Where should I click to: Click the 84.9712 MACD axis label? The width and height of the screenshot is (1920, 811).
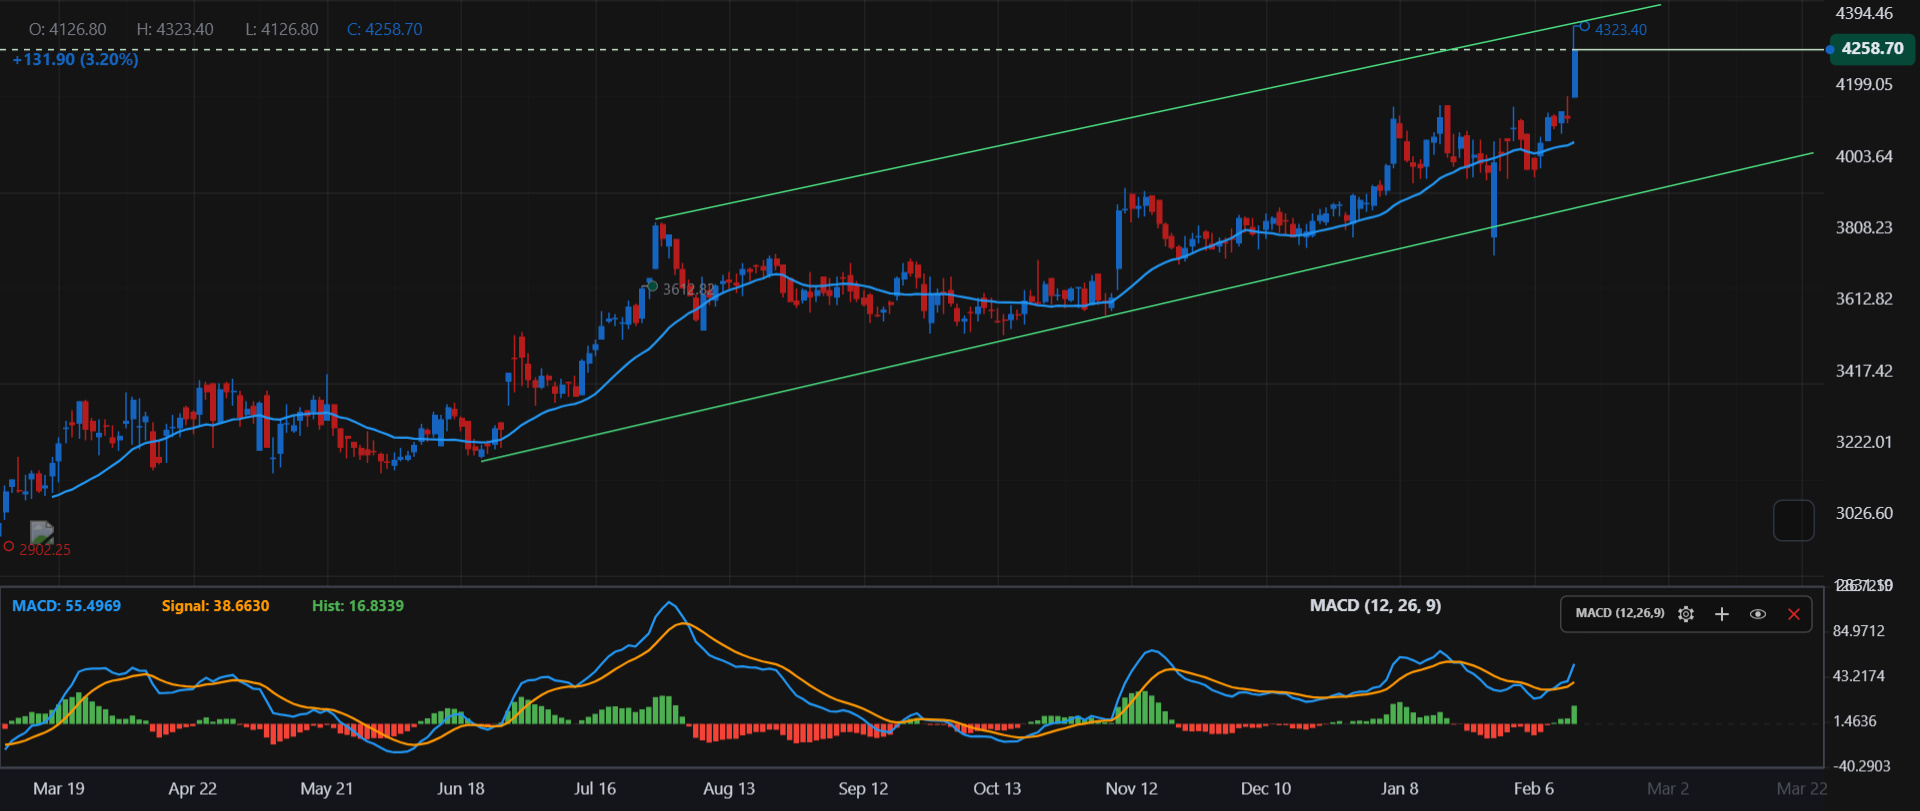[1858, 631]
